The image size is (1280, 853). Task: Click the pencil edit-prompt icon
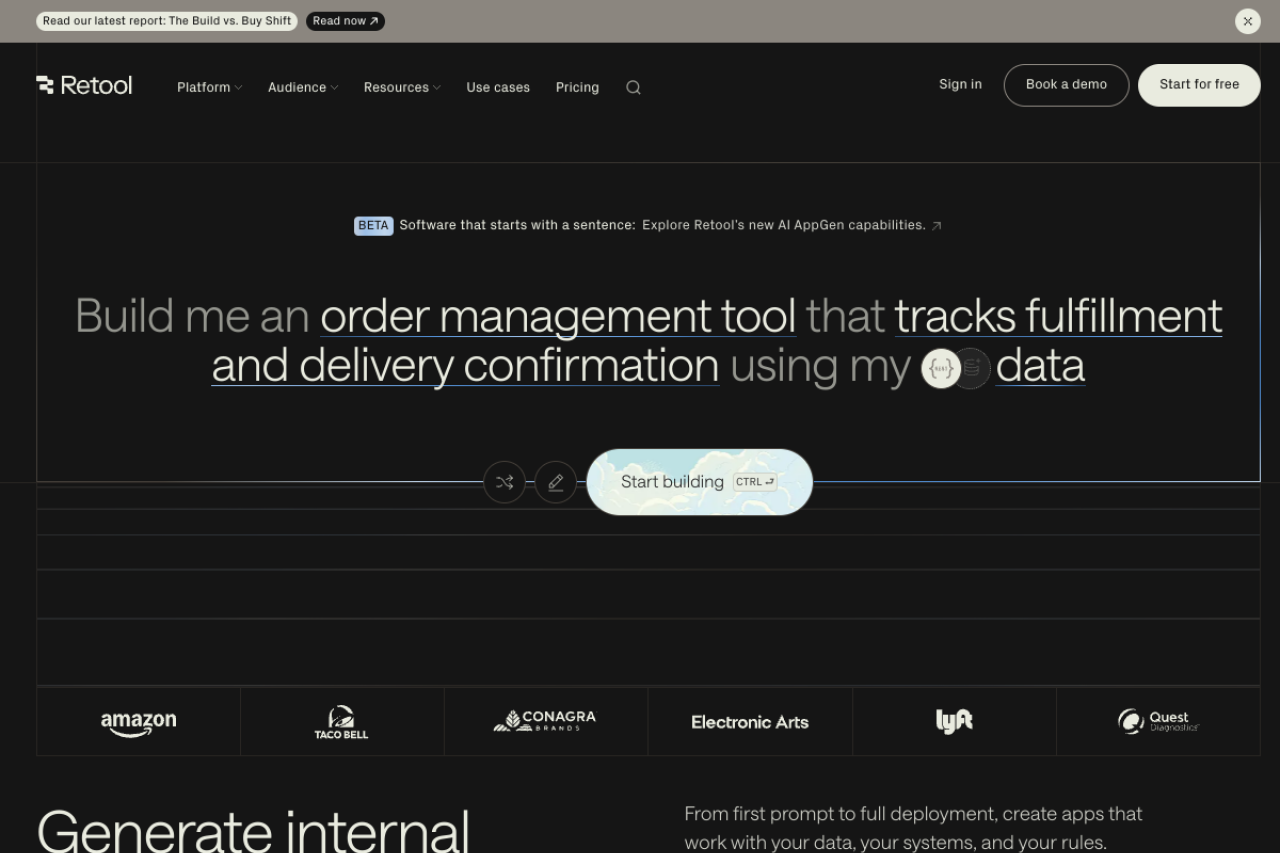(556, 482)
